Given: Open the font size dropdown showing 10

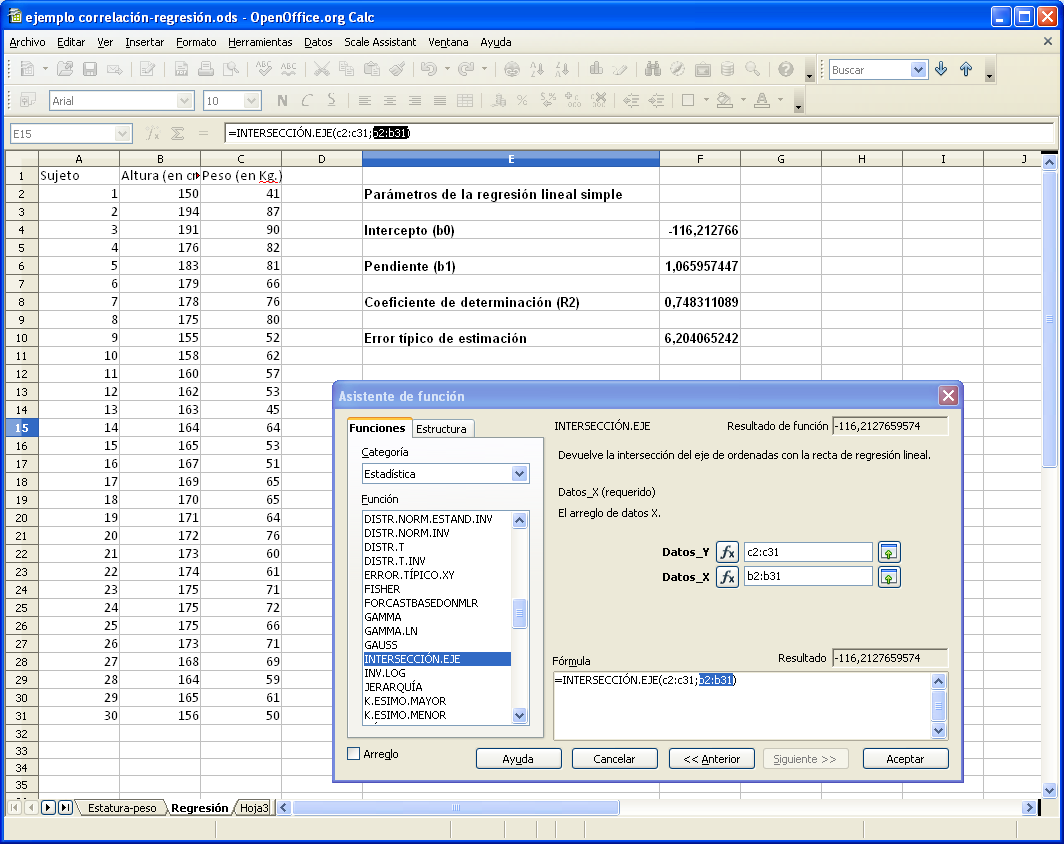Looking at the screenshot, I should click(x=252, y=101).
